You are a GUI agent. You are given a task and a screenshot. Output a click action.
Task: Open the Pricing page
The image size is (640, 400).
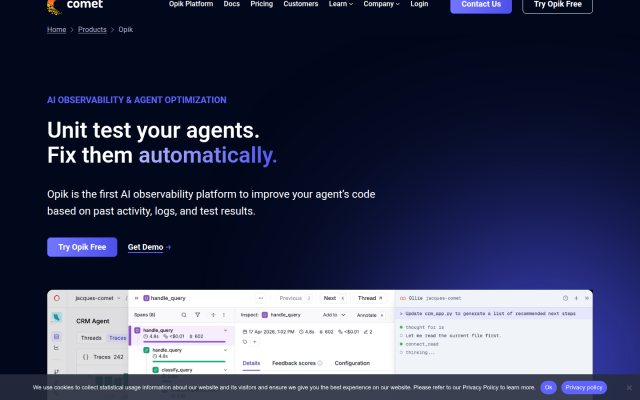coord(262,4)
